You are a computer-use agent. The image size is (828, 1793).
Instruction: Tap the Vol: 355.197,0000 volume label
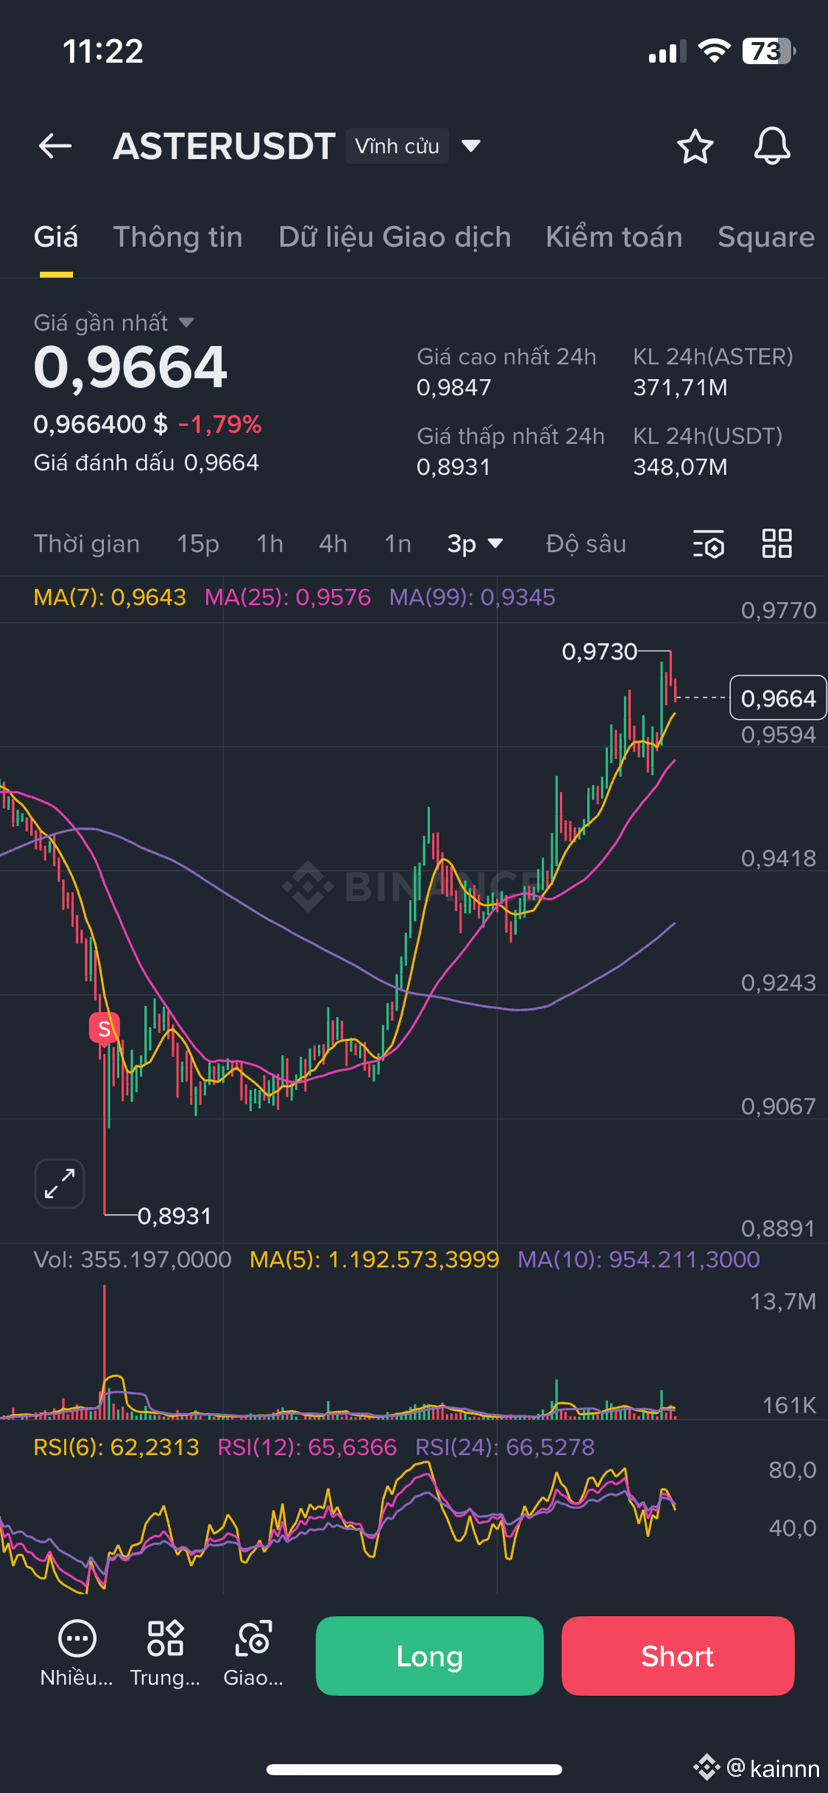[x=132, y=1259]
